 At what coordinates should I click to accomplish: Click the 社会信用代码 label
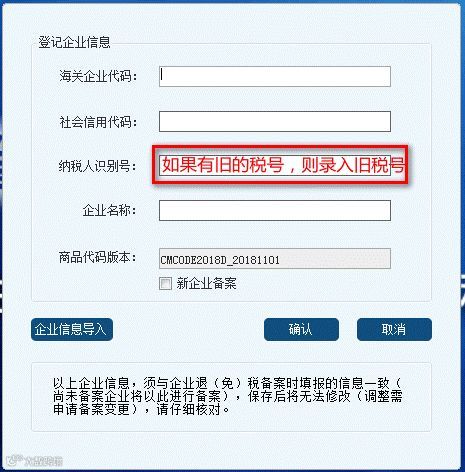point(98,122)
